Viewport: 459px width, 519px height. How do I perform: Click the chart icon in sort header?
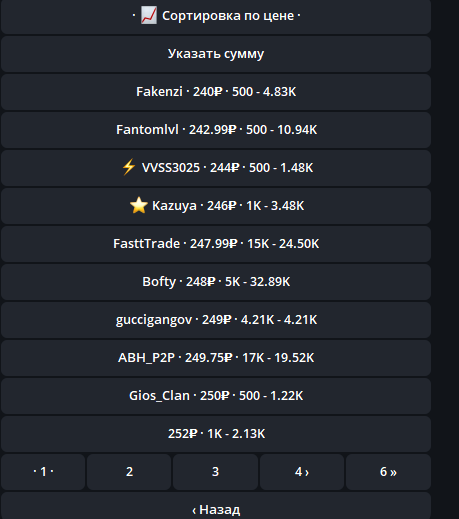pyautogui.click(x=149, y=16)
